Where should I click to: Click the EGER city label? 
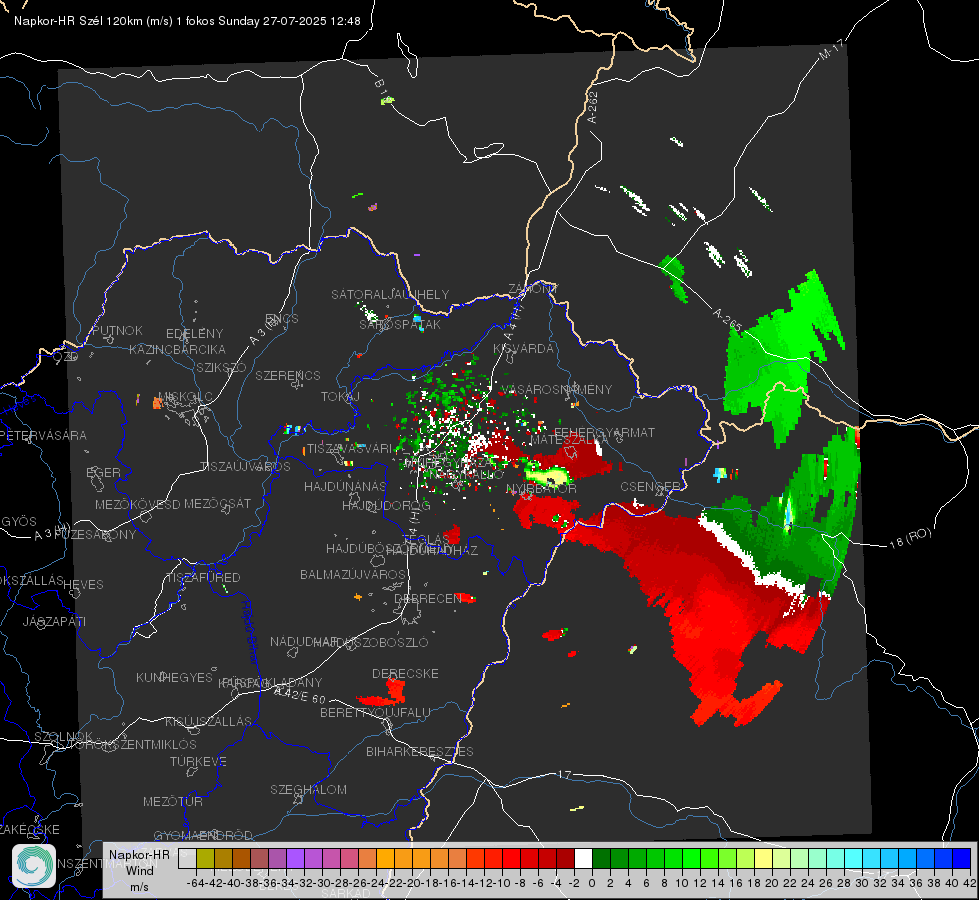click(104, 472)
